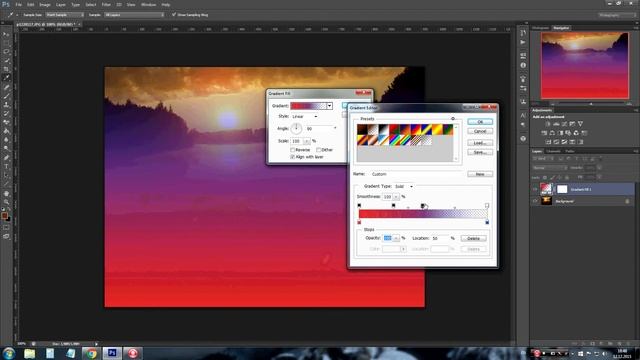This screenshot has width=640, height=360.
Task: Toggle Align with layer checkbox
Action: pos(293,157)
